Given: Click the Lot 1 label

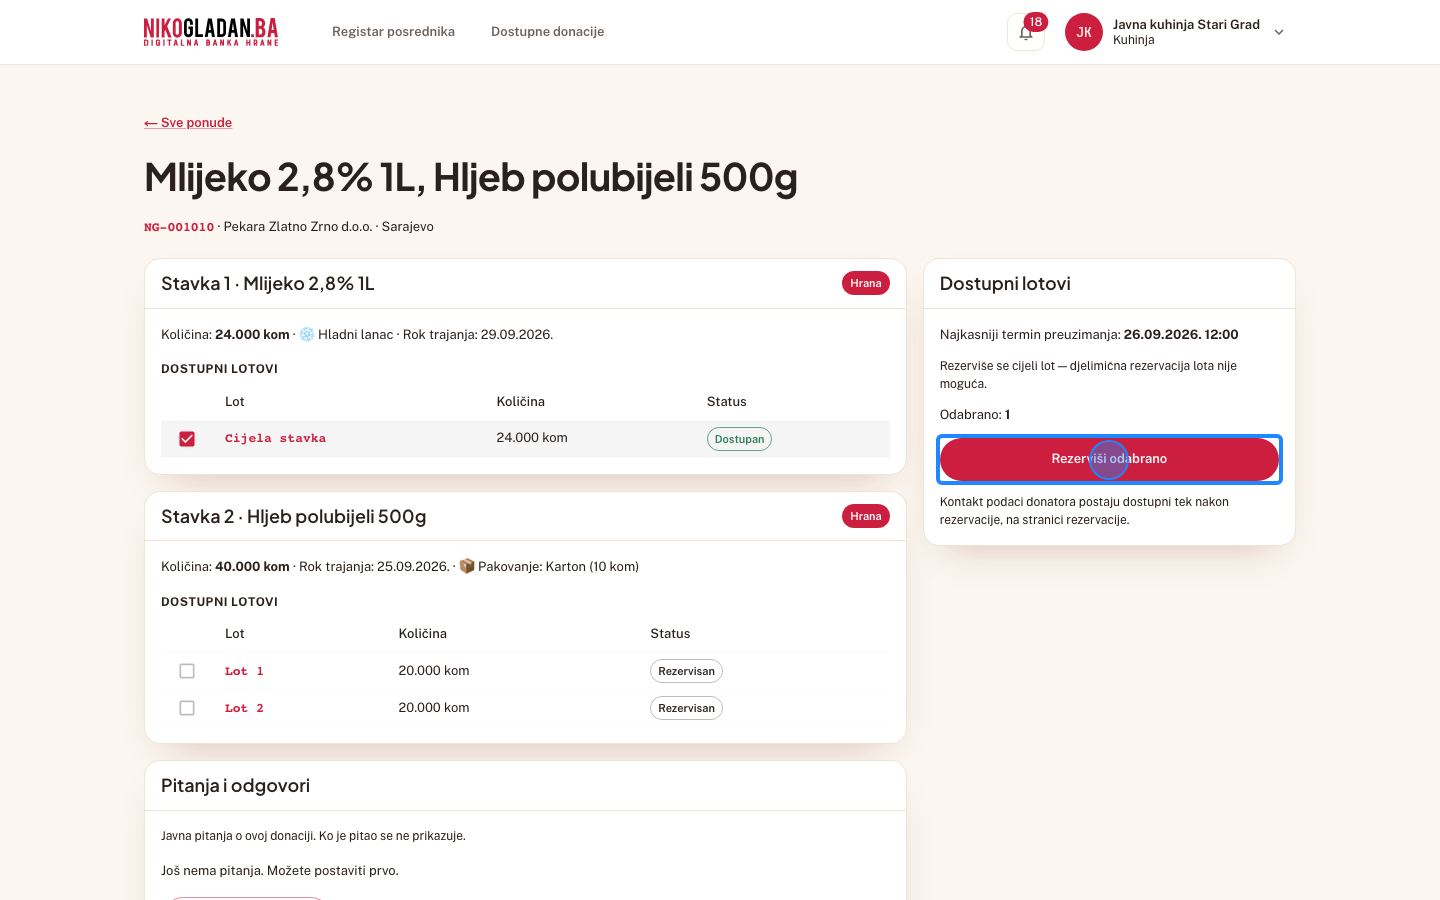Looking at the screenshot, I should tap(244, 671).
